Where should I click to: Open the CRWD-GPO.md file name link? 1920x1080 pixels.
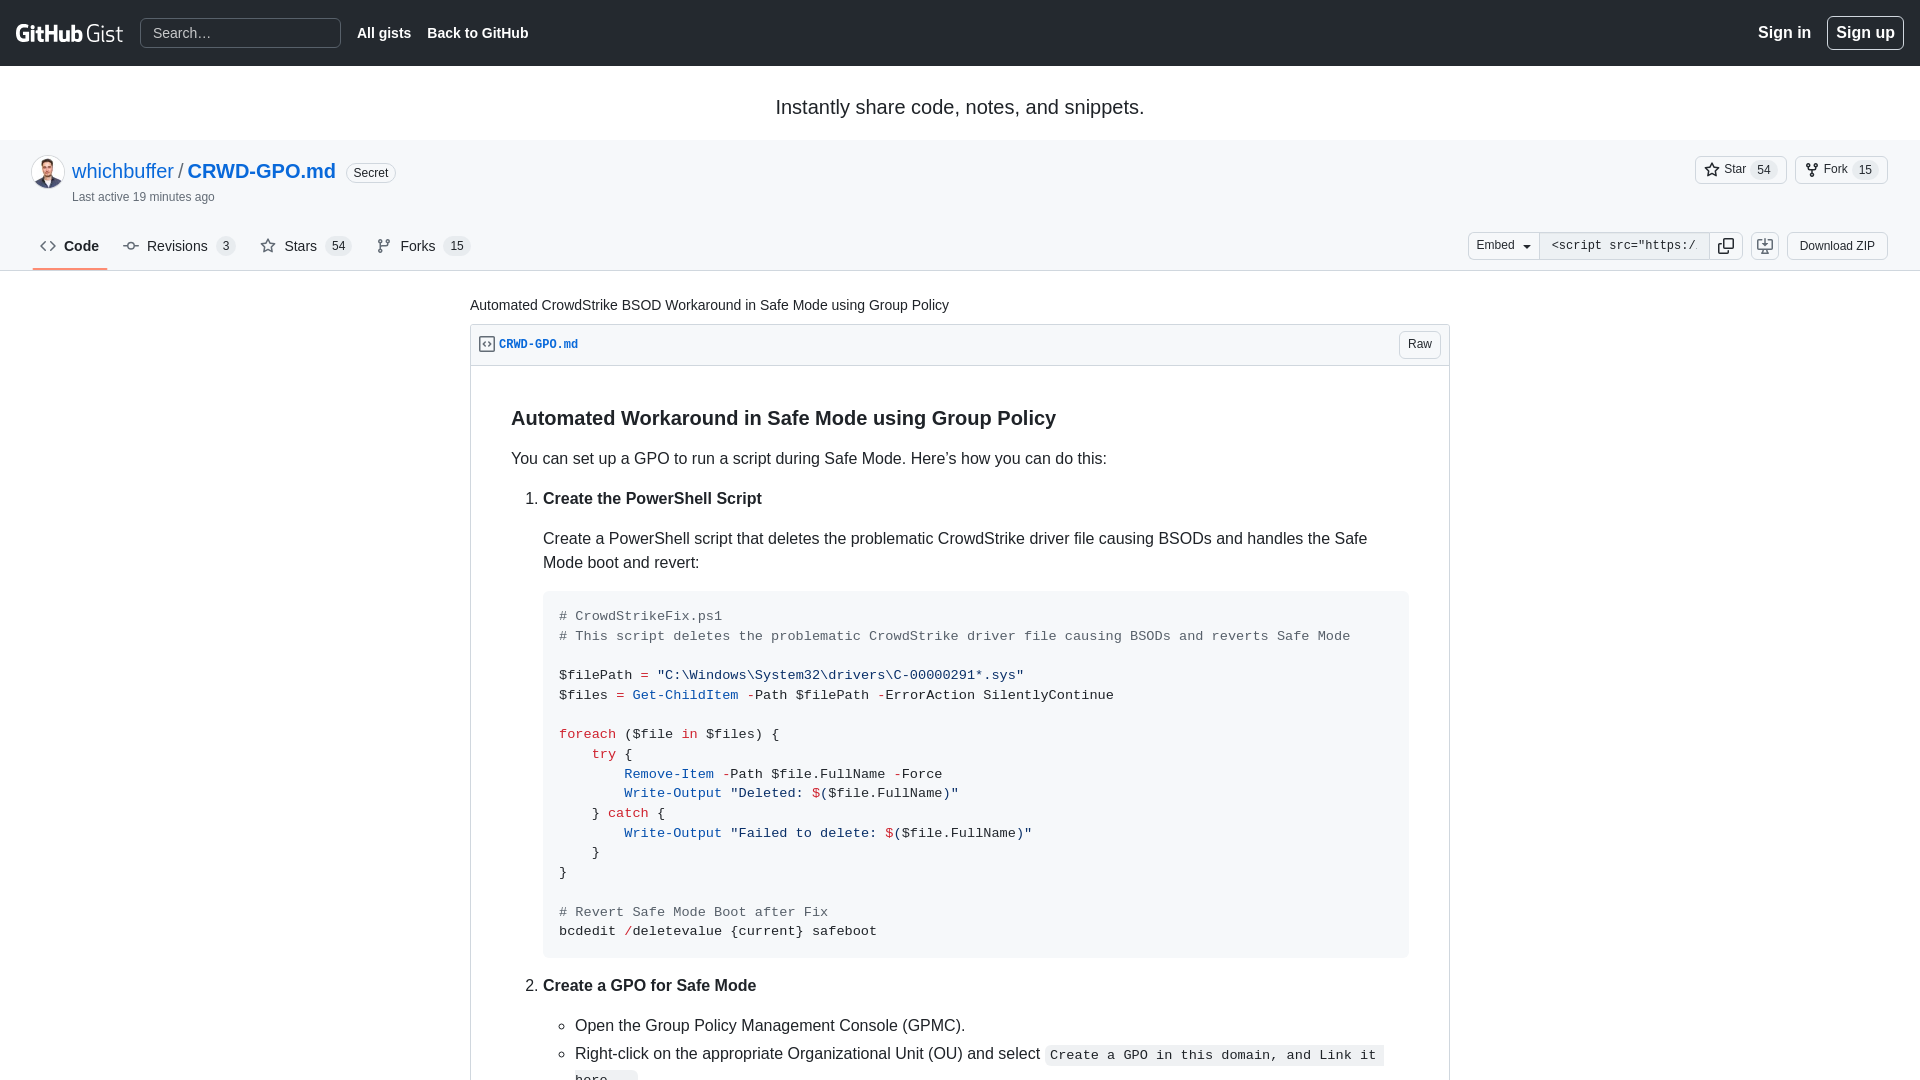[538, 344]
